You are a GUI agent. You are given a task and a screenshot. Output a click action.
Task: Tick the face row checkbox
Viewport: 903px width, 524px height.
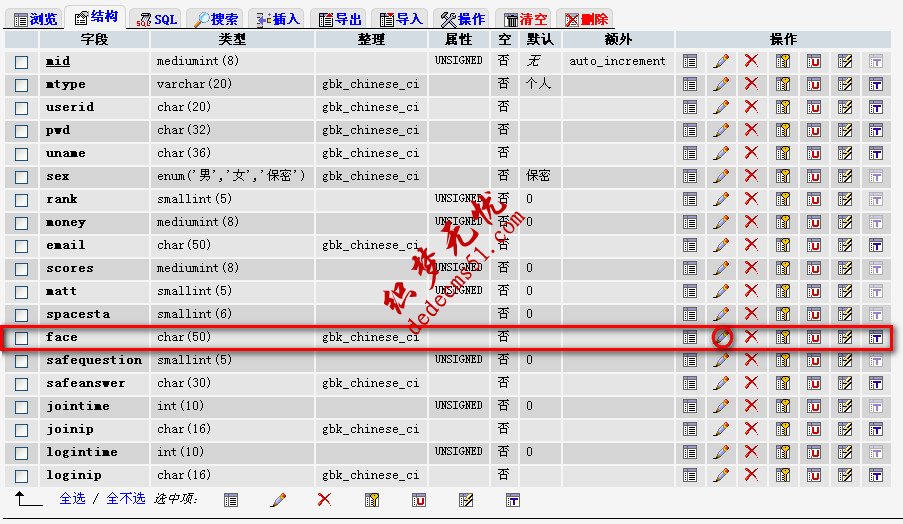pos(21,338)
